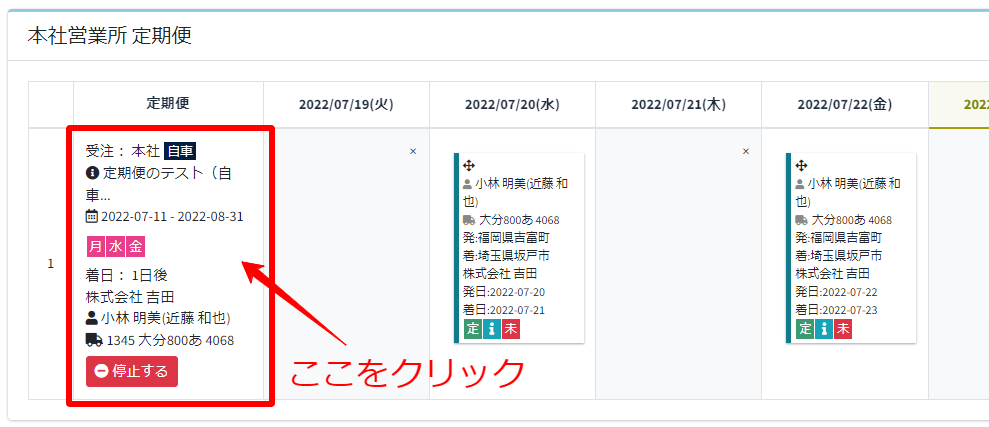Click the info icon beside 定期便のテスト
This screenshot has height=427, width=989.
[x=92, y=173]
